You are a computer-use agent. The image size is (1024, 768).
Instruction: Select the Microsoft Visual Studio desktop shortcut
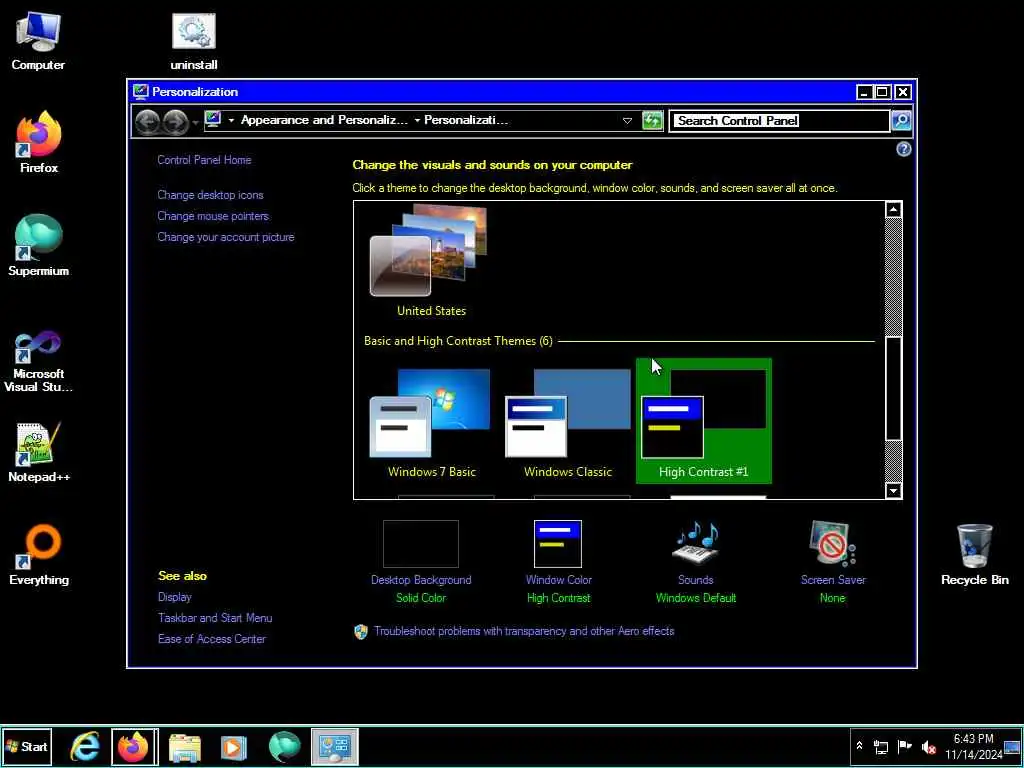click(x=39, y=361)
